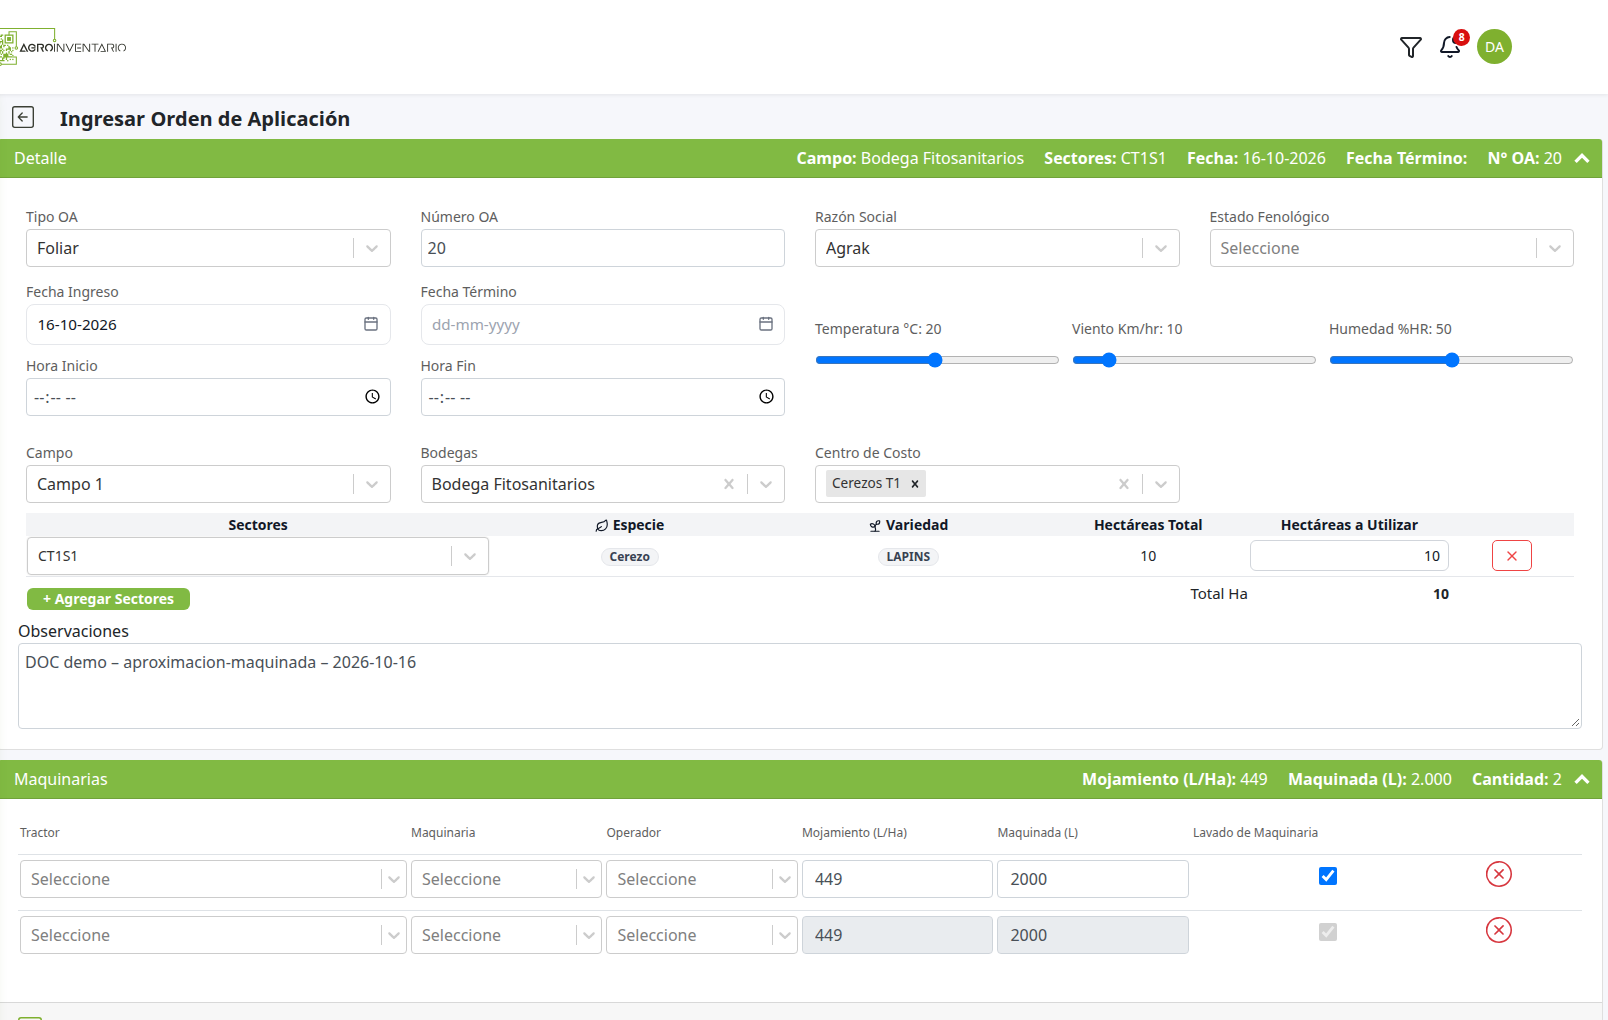Open clock picker for Hora Inicio
The height and width of the screenshot is (1020, 1608).
tap(372, 397)
